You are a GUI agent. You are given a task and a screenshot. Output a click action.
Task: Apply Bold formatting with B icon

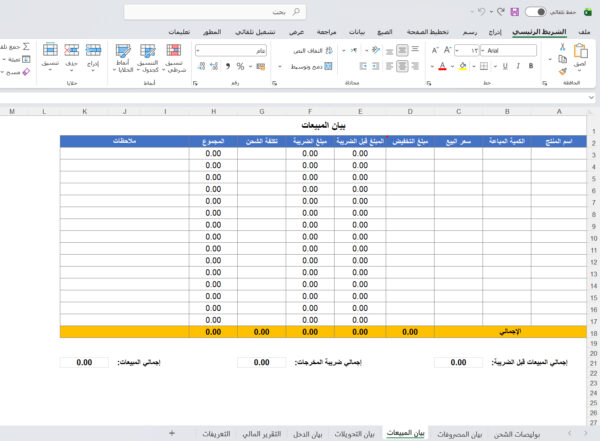(x=531, y=66)
